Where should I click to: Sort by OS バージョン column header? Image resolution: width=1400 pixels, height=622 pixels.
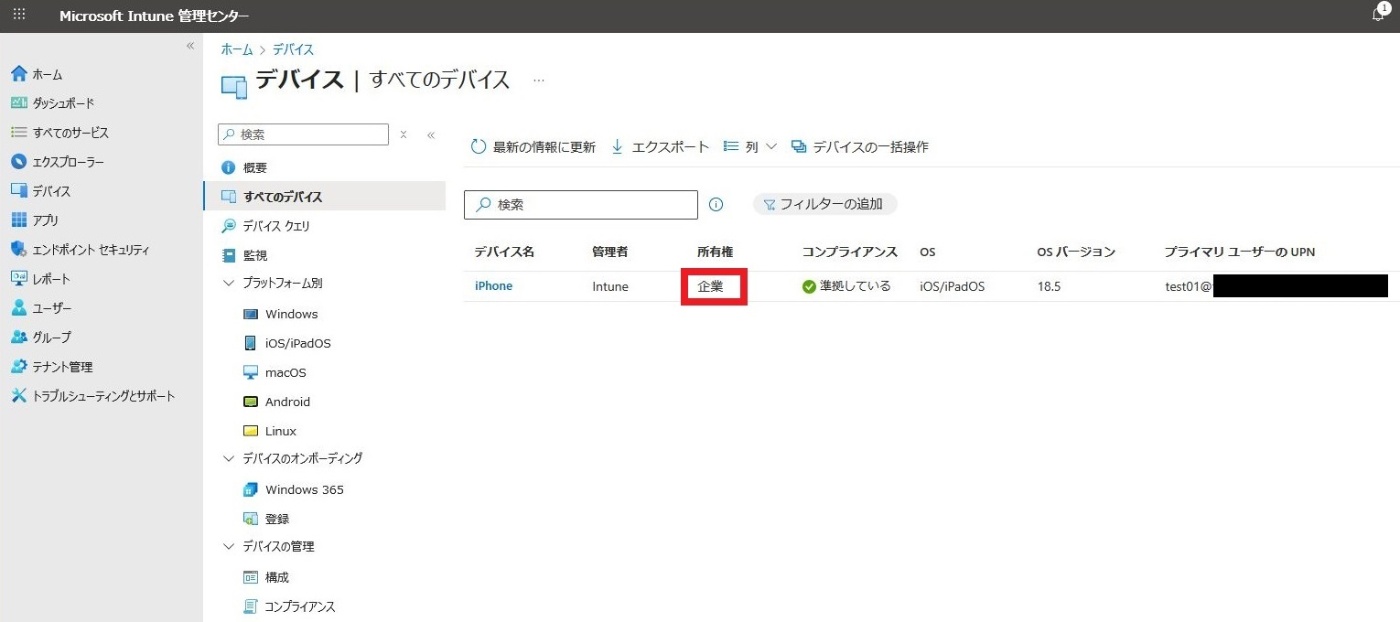(1076, 252)
